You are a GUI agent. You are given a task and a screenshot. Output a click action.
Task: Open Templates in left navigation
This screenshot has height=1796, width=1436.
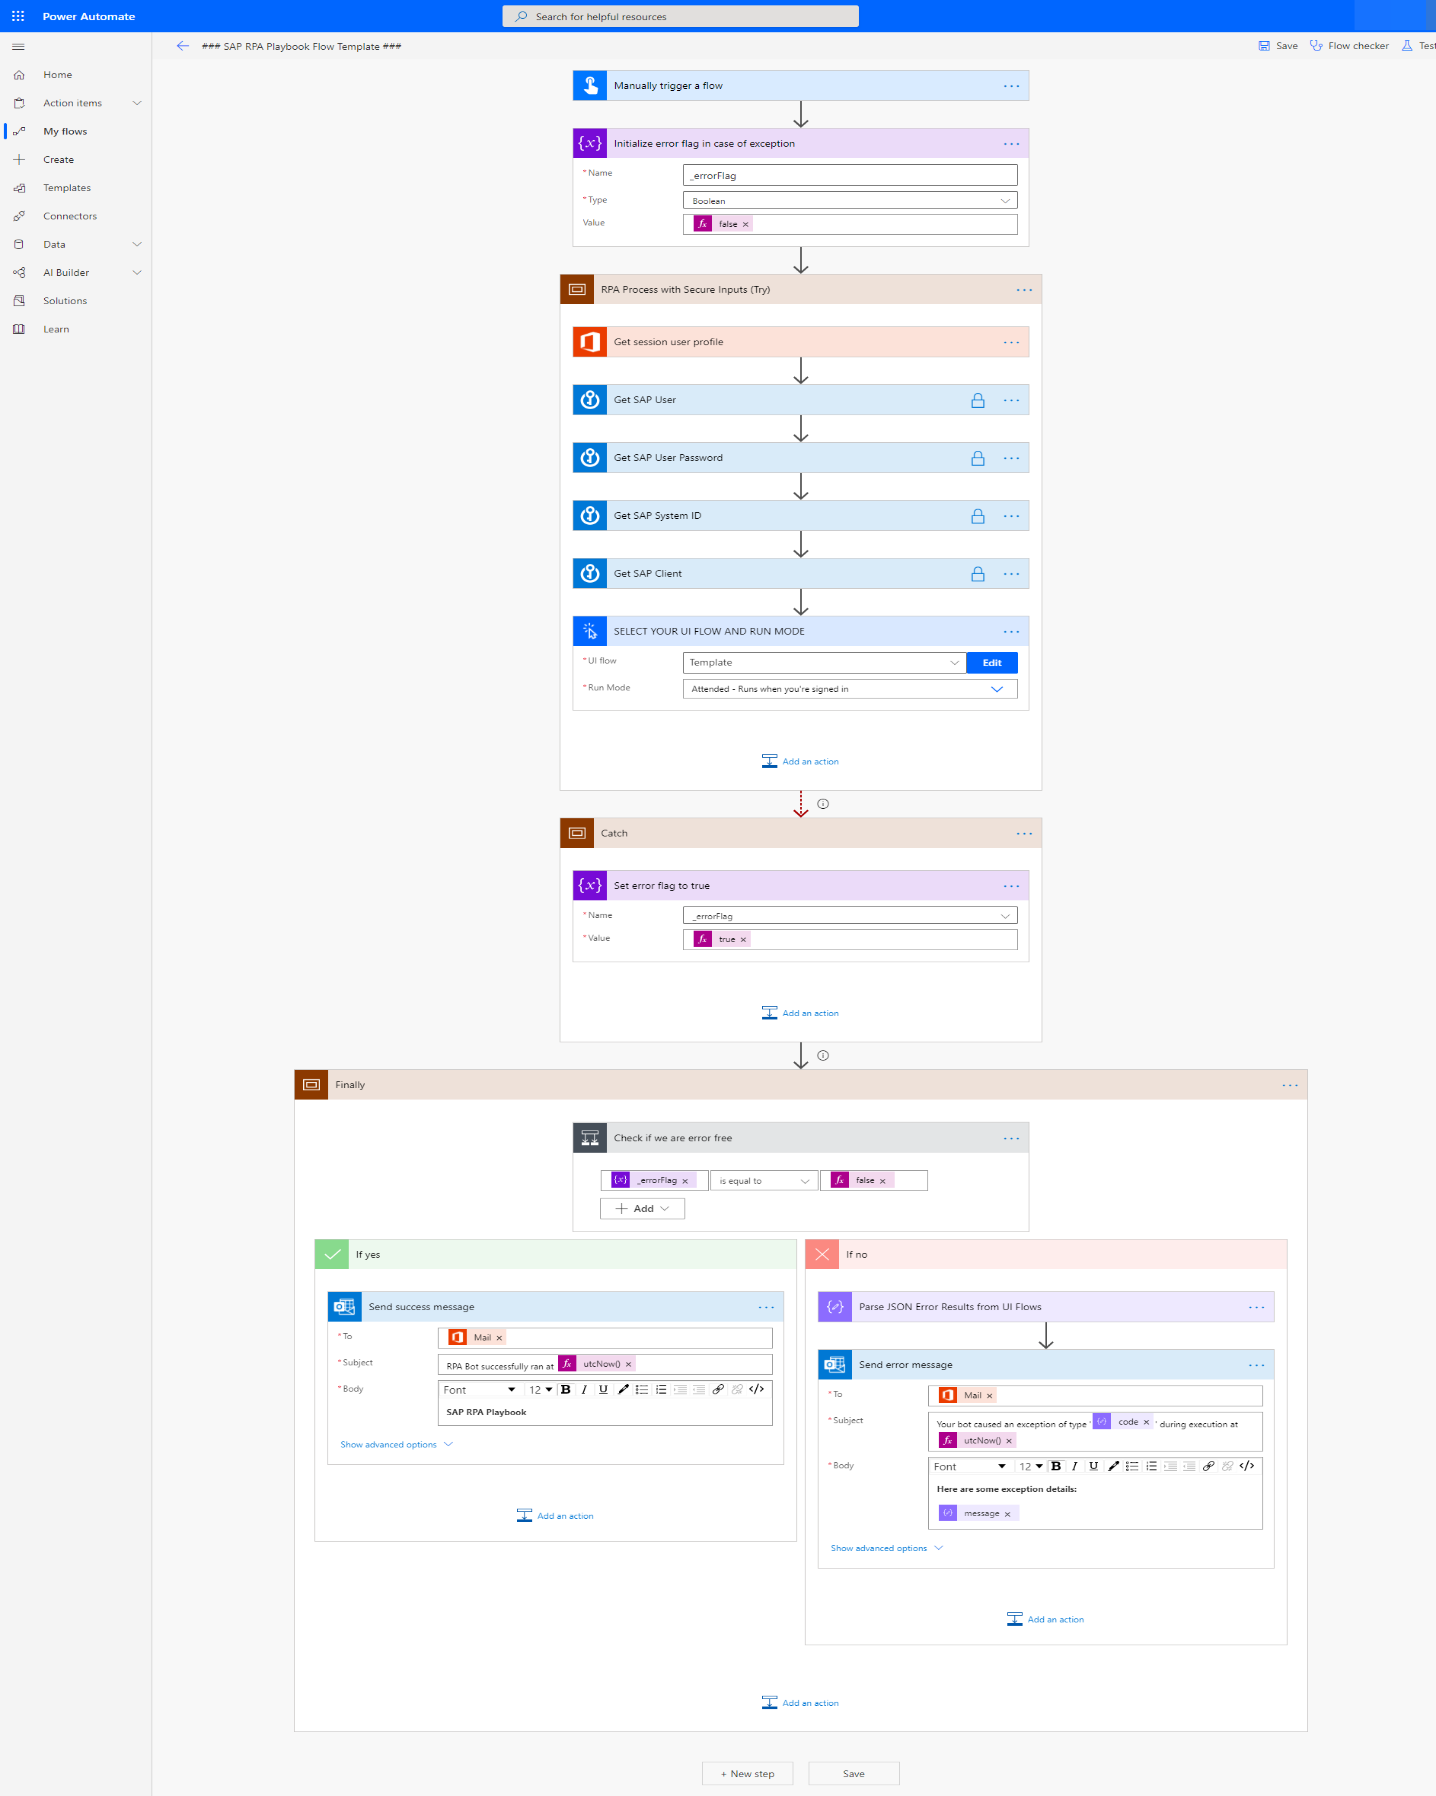[x=66, y=188]
